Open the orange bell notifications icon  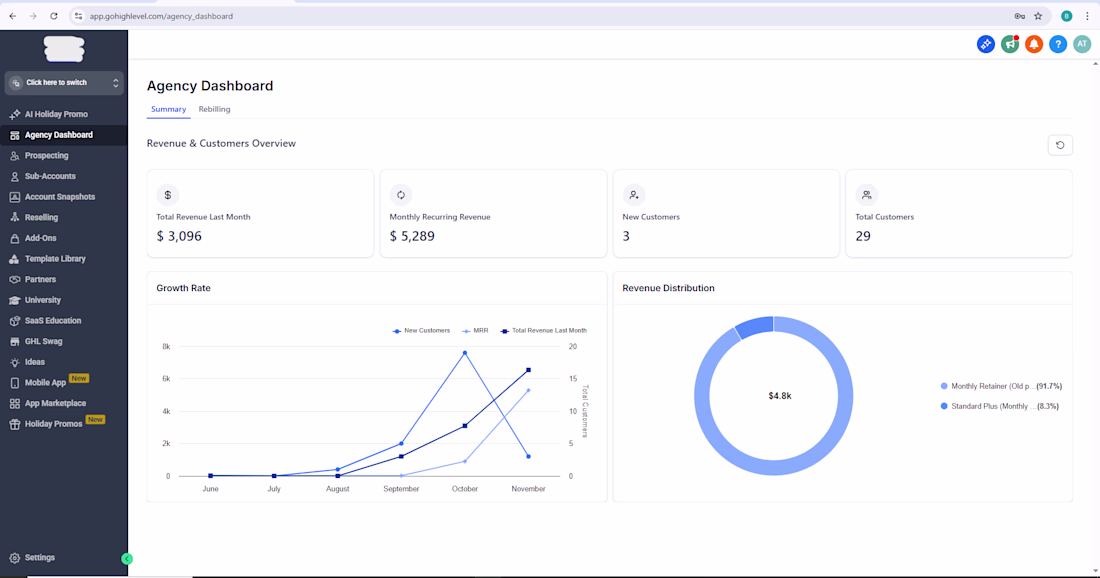point(1034,44)
